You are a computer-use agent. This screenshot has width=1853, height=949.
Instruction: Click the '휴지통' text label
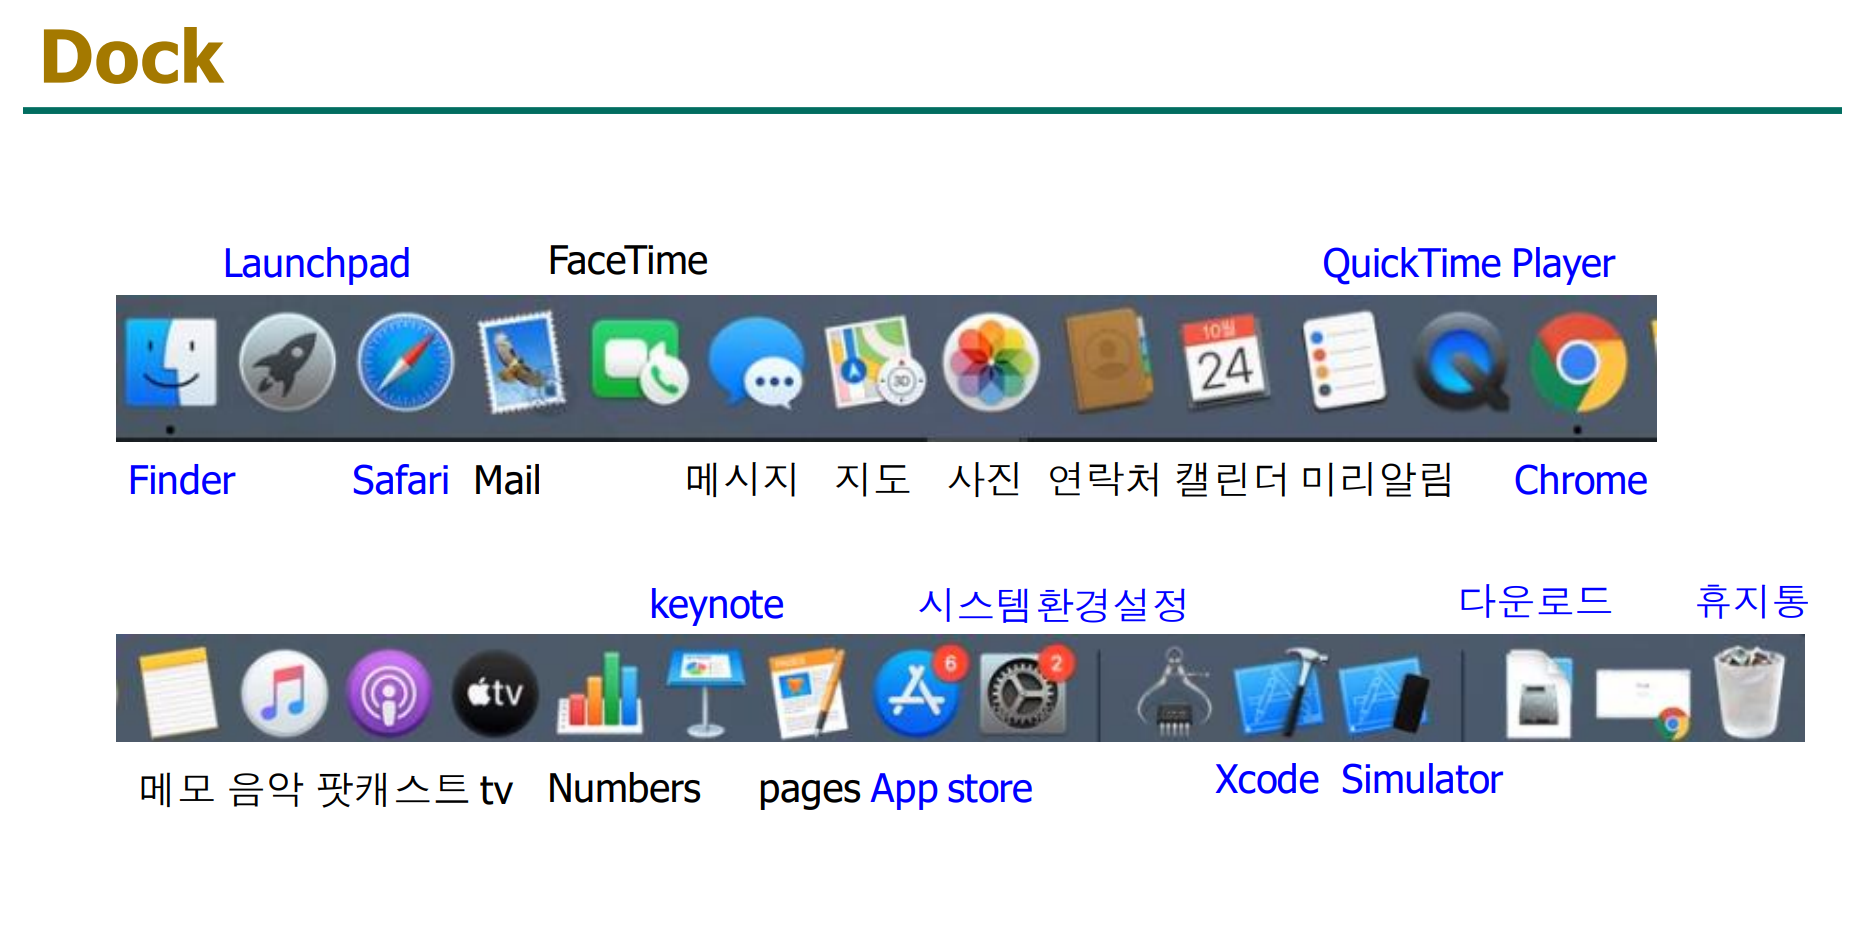1752,601
